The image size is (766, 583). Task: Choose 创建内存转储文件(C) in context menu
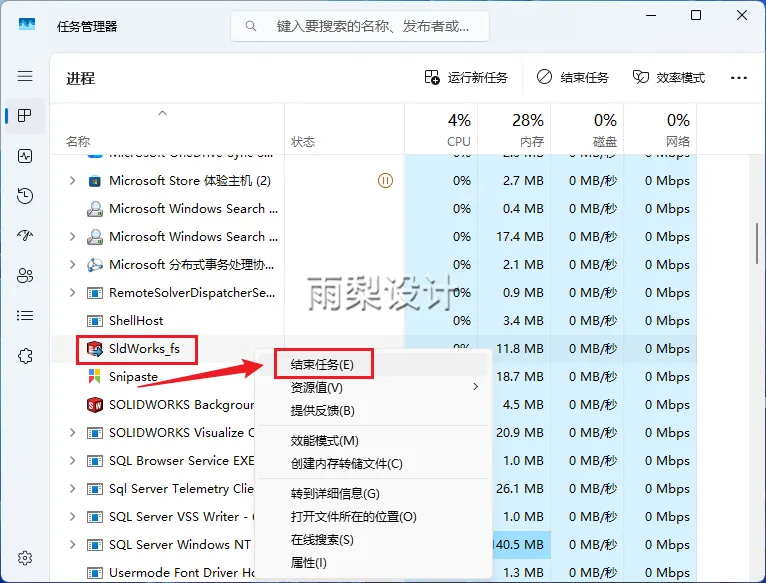click(x=372, y=464)
